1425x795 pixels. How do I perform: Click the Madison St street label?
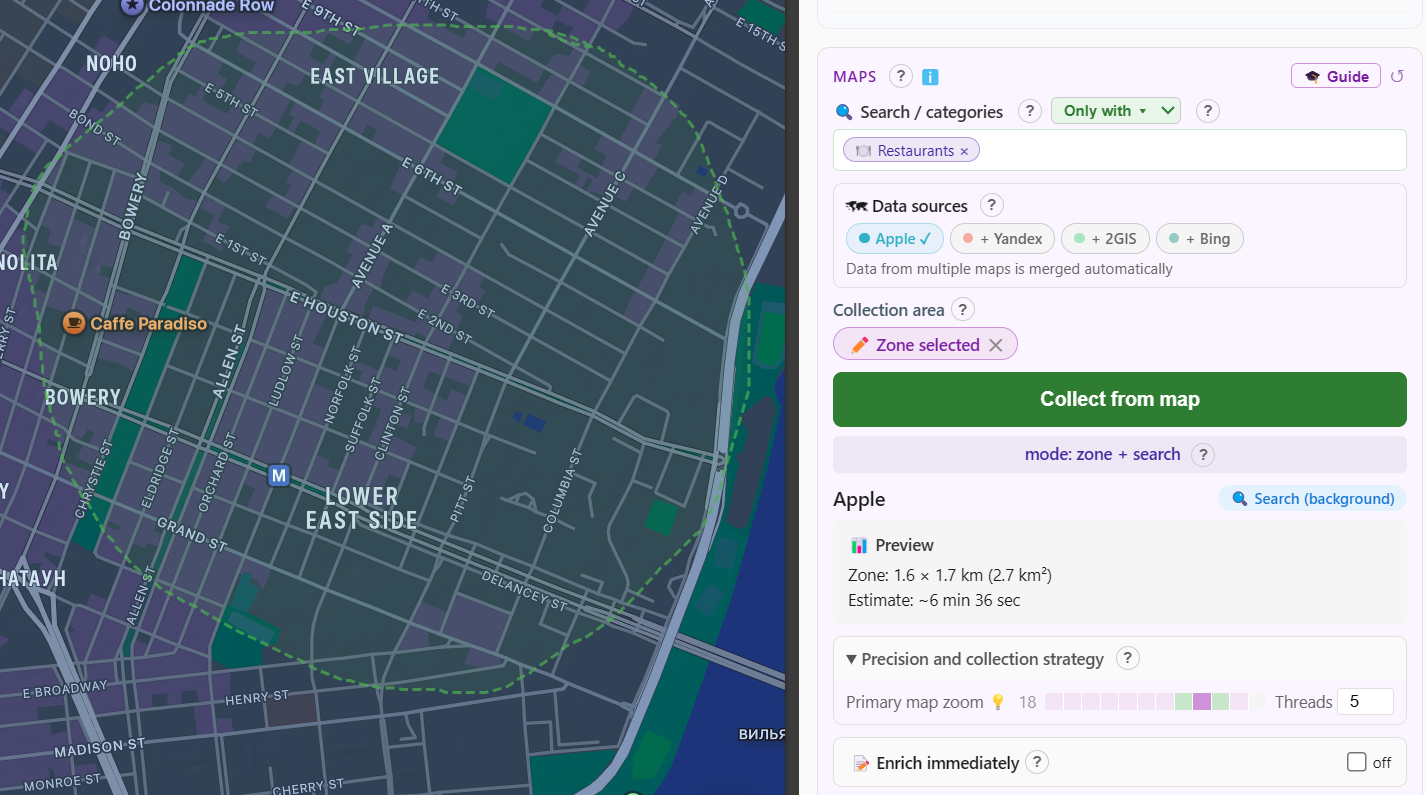click(100, 748)
